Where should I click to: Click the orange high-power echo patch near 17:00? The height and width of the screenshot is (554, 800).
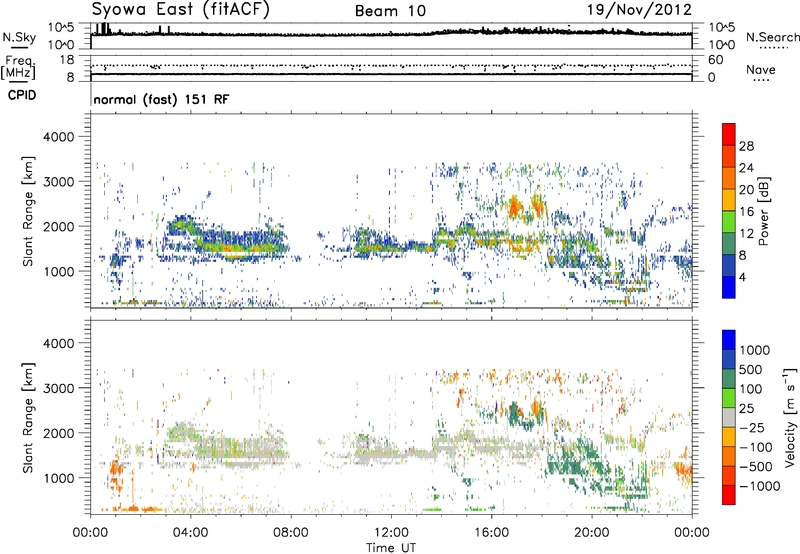coord(514,207)
